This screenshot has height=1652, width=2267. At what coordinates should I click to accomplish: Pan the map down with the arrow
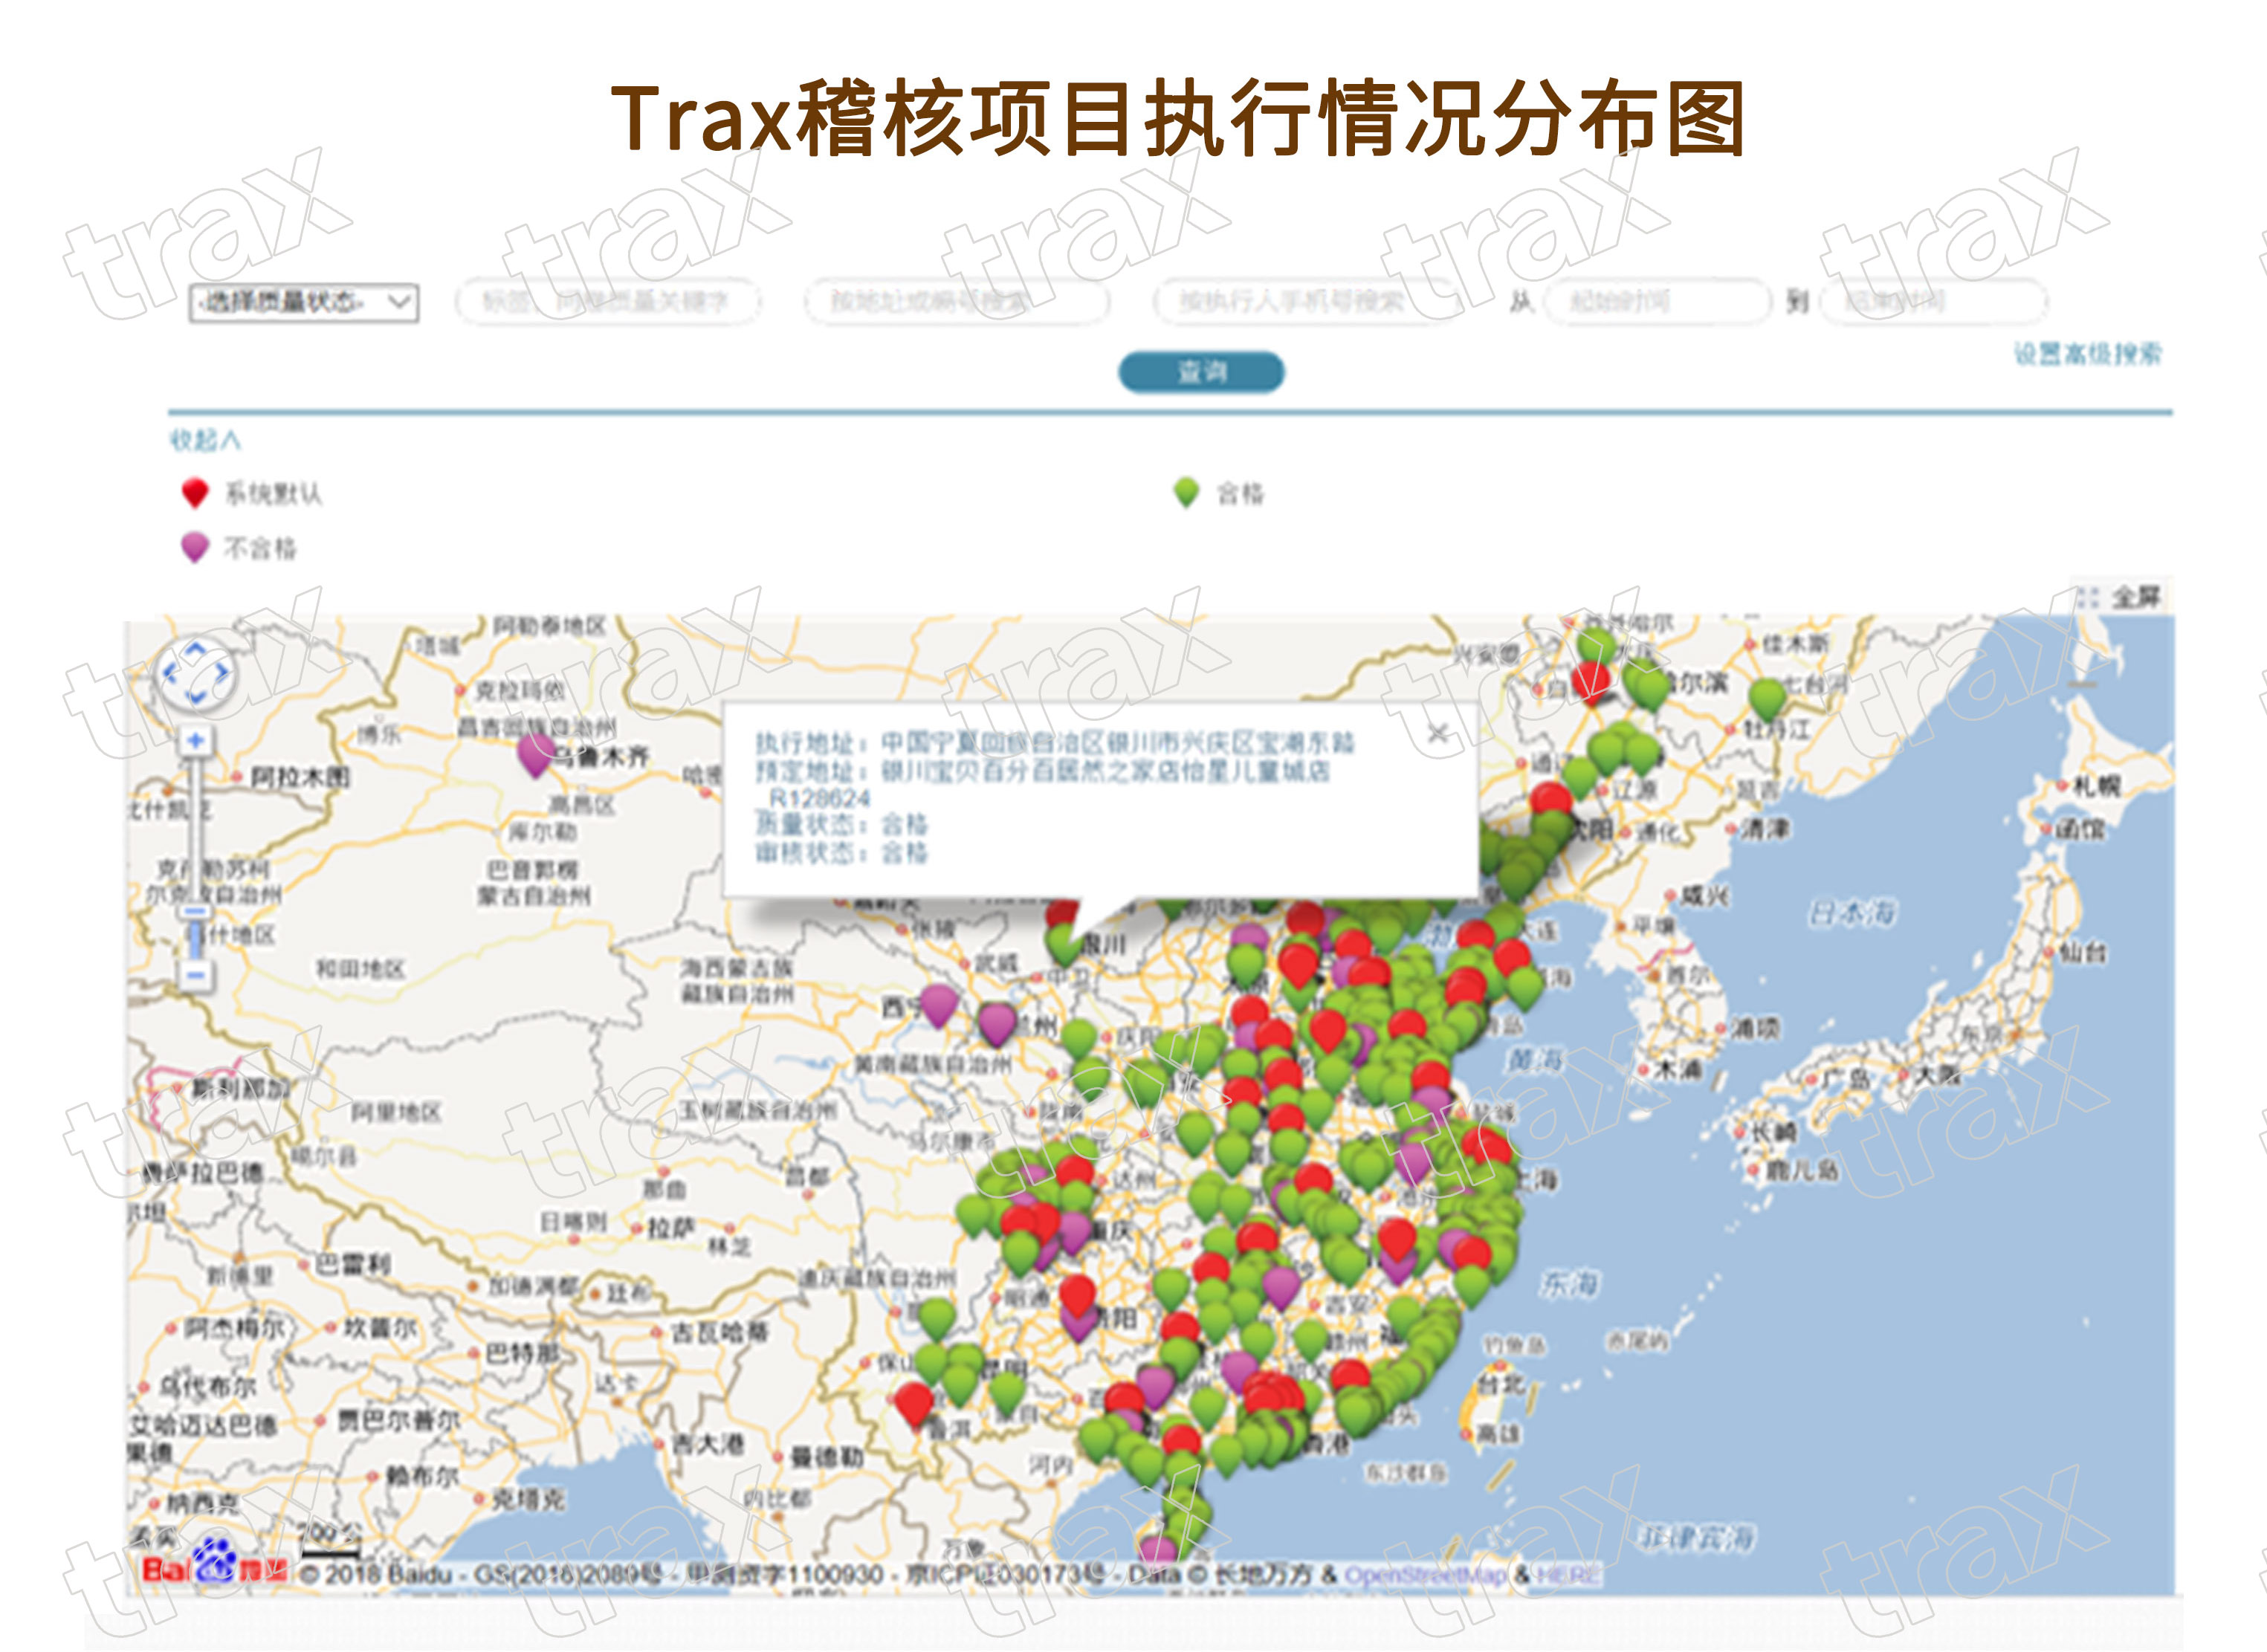click(195, 697)
